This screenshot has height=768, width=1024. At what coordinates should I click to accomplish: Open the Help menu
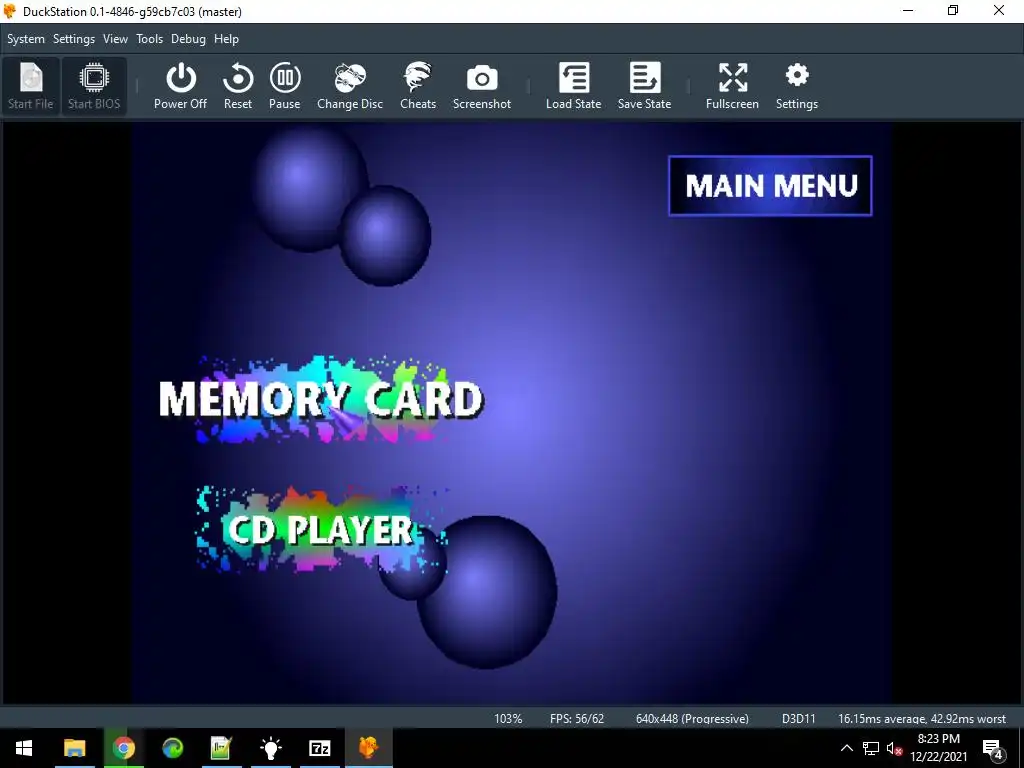[227, 39]
